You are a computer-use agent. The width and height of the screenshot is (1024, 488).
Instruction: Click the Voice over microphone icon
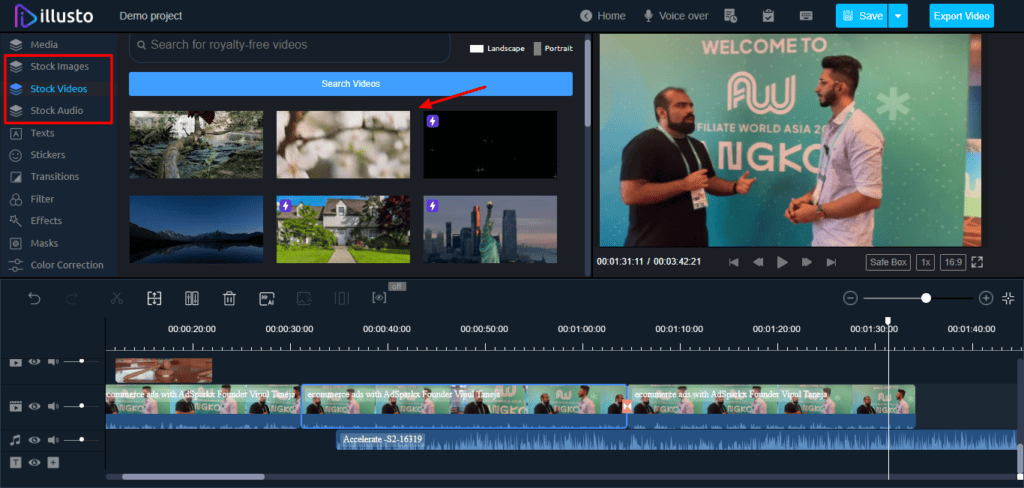click(648, 16)
